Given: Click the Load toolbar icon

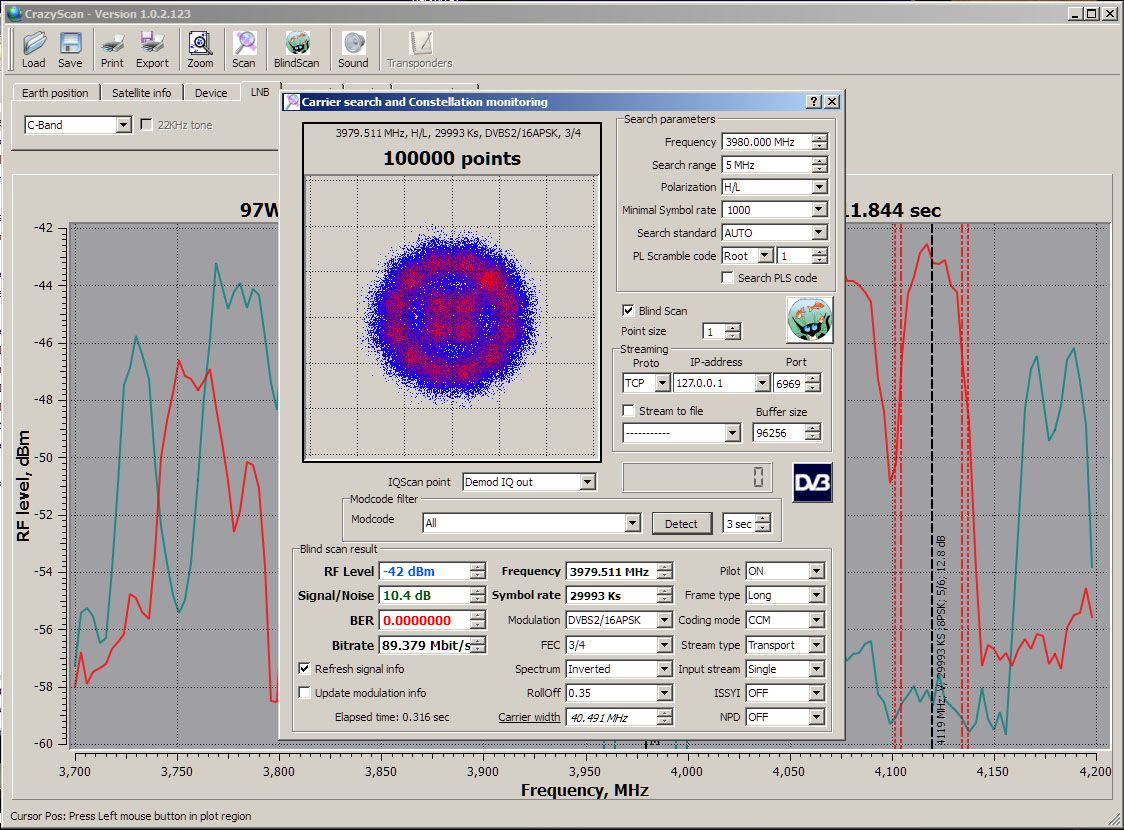Looking at the screenshot, I should [34, 44].
